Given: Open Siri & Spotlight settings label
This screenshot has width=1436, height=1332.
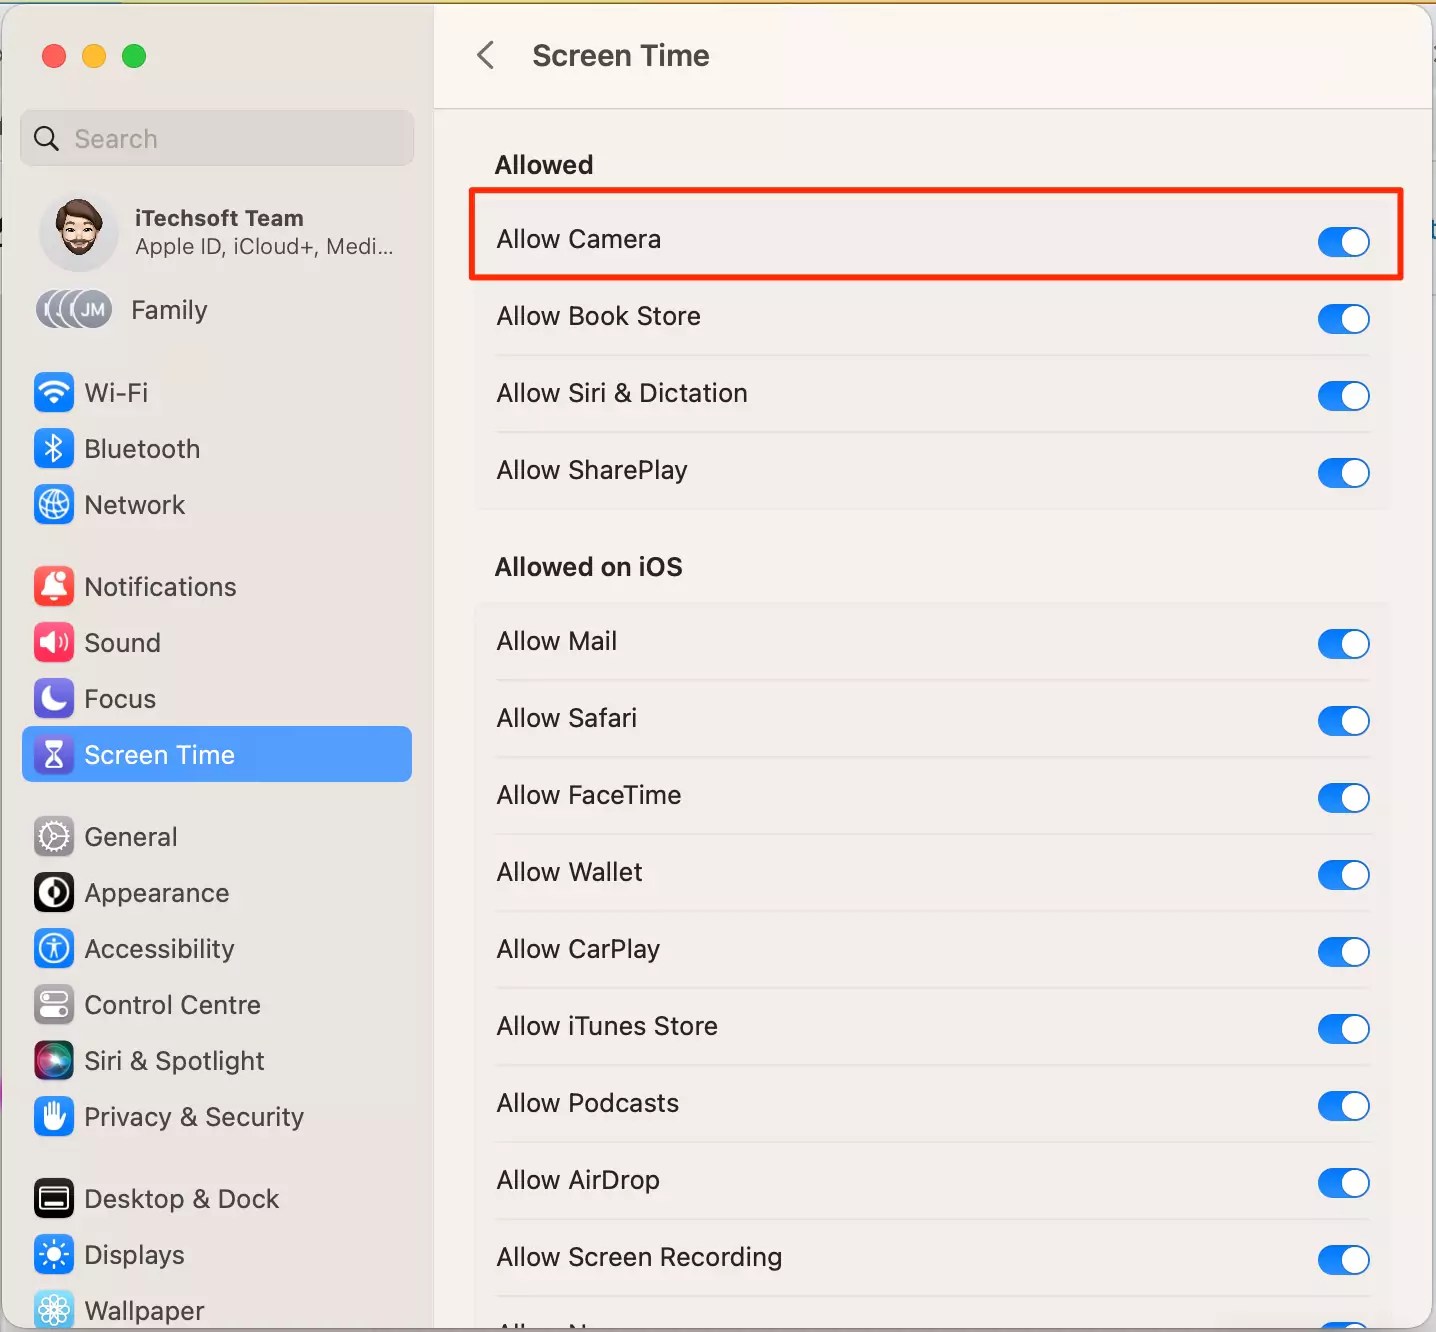Looking at the screenshot, I should coord(174,1060).
